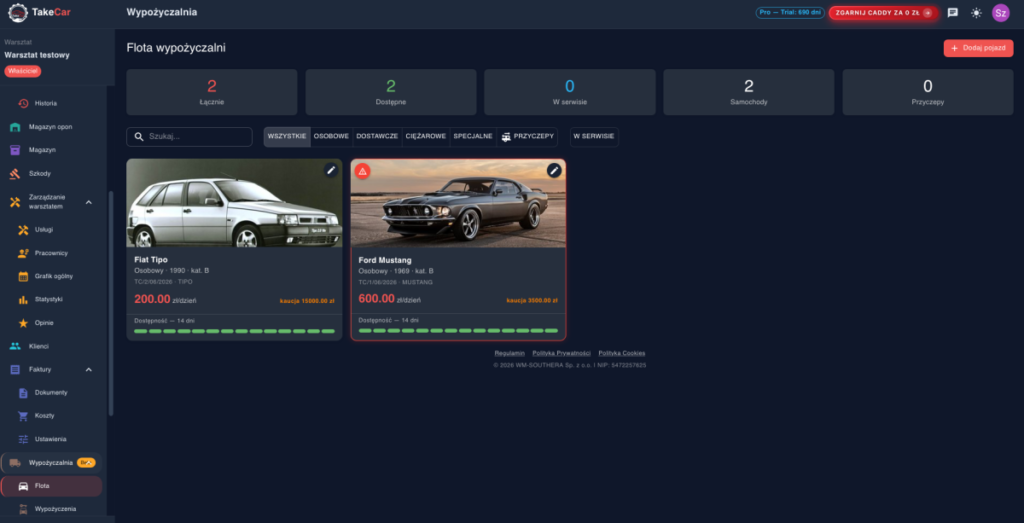
Task: Select OSOBOWE filter tab
Action: pos(331,136)
